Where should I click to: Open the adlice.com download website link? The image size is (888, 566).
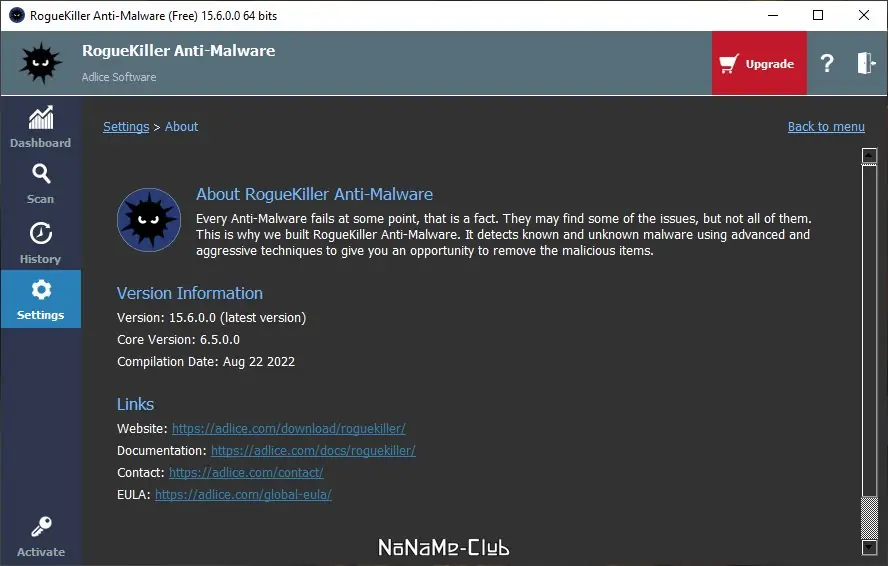tap(289, 428)
